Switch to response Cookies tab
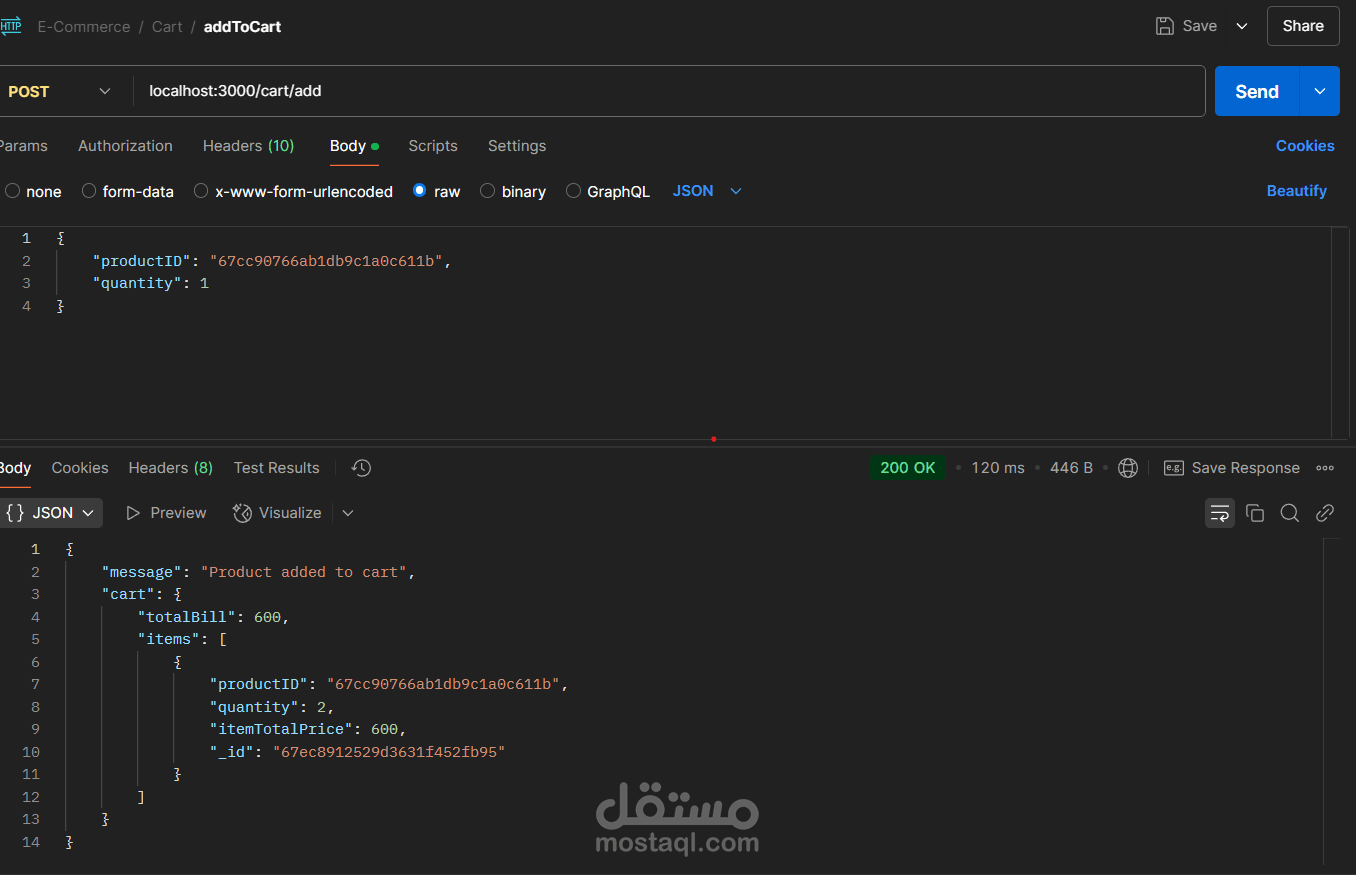The width and height of the screenshot is (1356, 875). 80,468
